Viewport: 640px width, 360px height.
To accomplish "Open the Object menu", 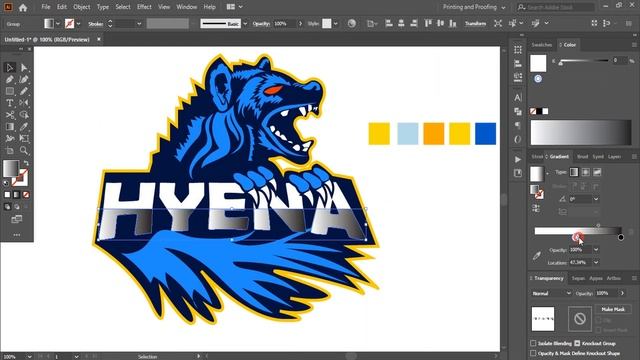I will click(x=82, y=7).
